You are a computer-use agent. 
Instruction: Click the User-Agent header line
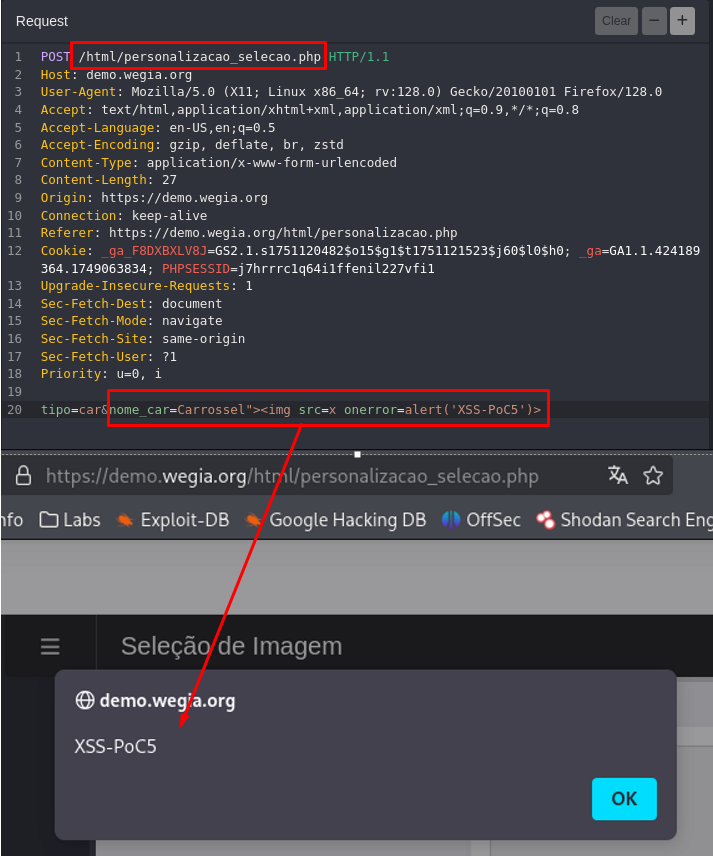click(x=351, y=92)
